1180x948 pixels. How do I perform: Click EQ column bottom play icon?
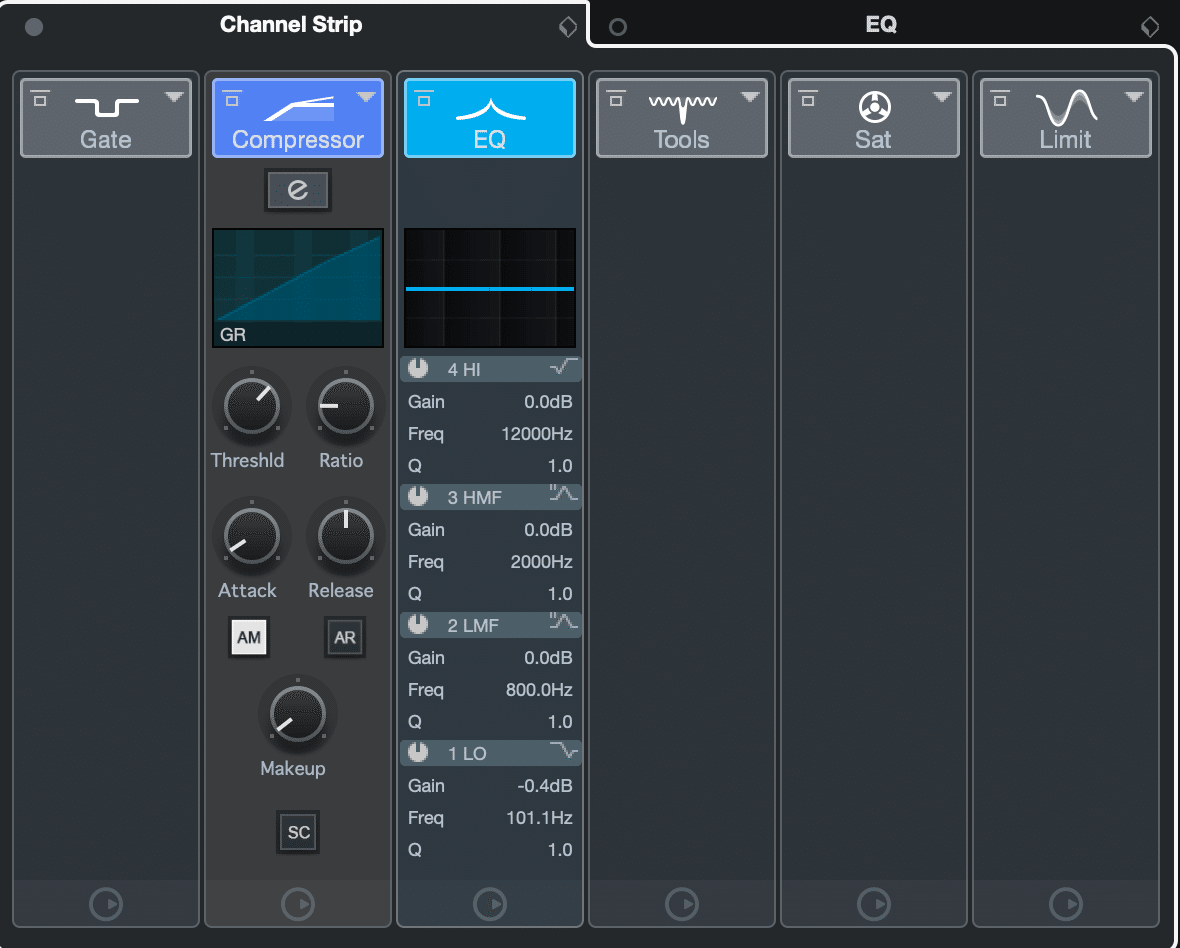490,904
